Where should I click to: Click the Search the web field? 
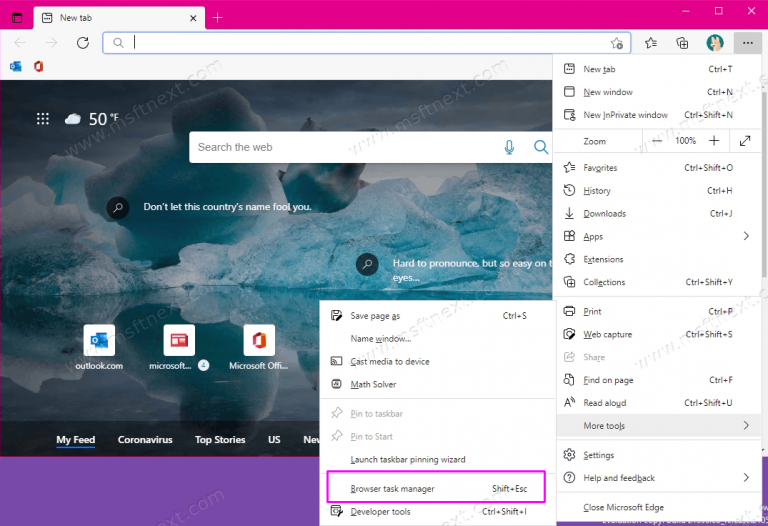(345, 147)
